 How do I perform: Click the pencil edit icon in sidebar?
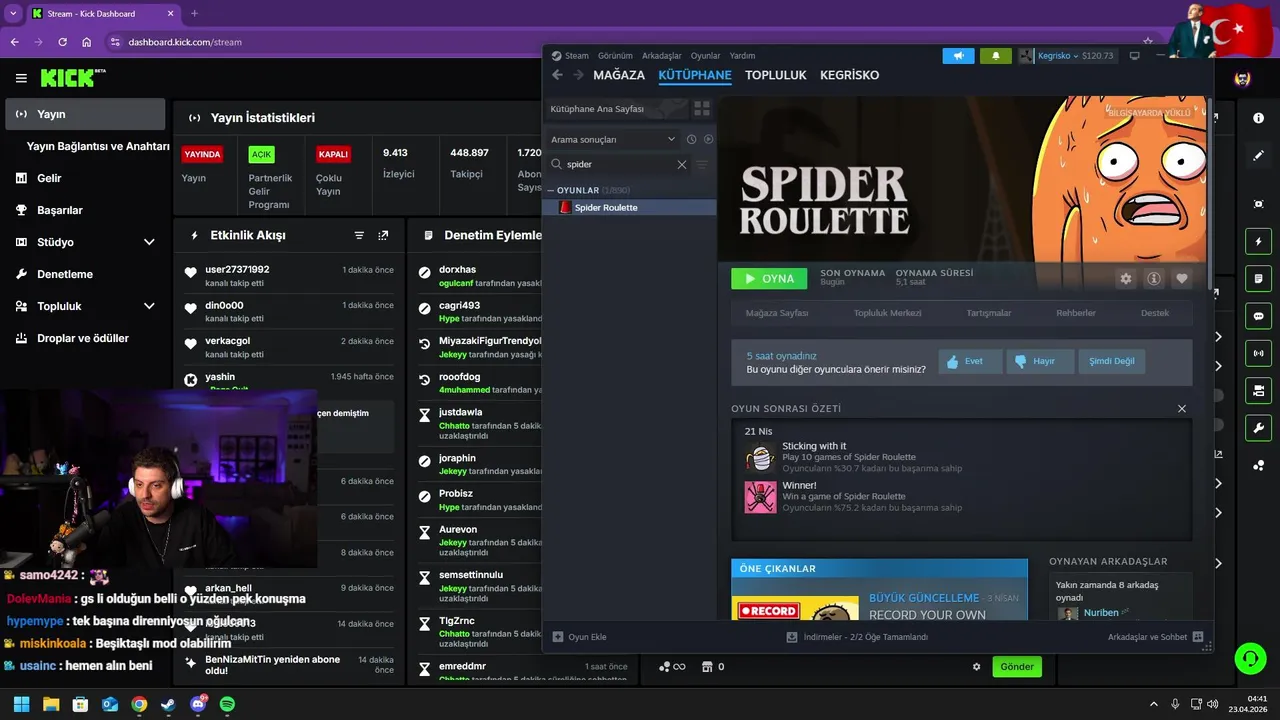click(x=1258, y=156)
